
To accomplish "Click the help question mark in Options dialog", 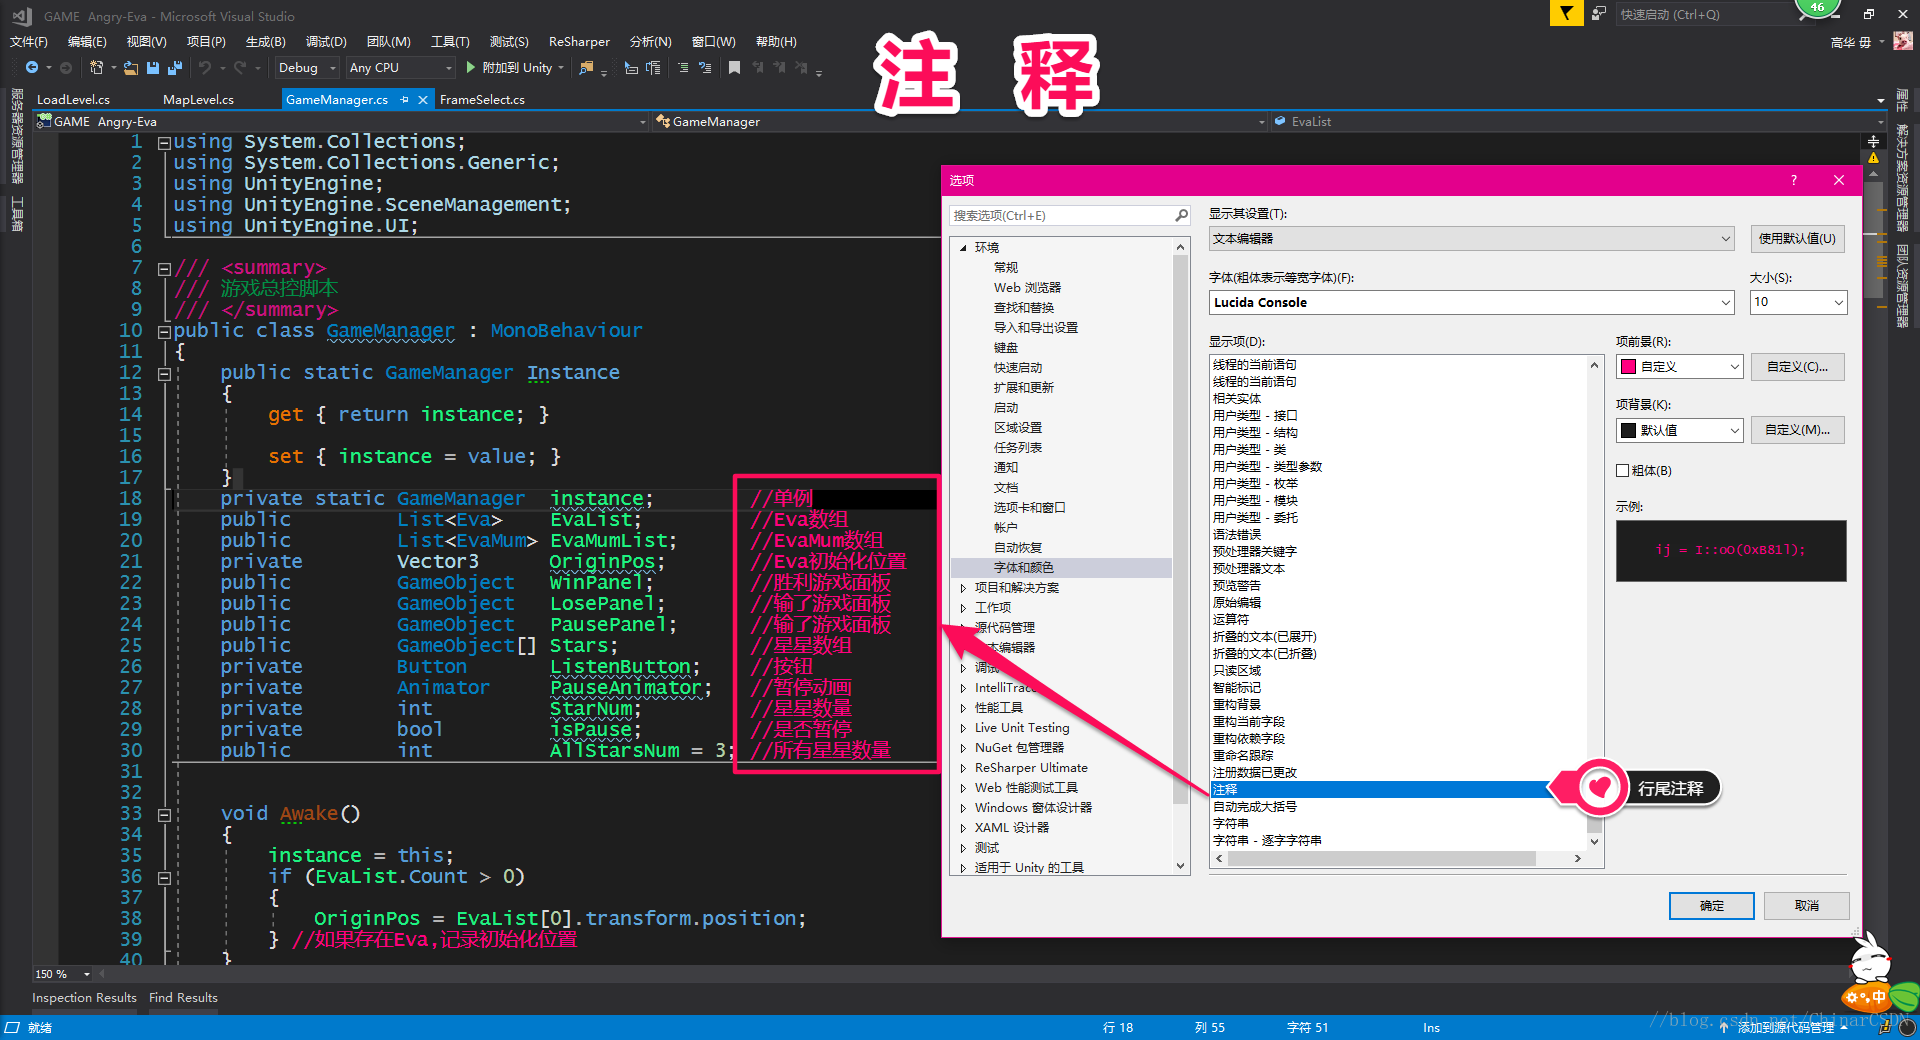I will click(x=1794, y=180).
